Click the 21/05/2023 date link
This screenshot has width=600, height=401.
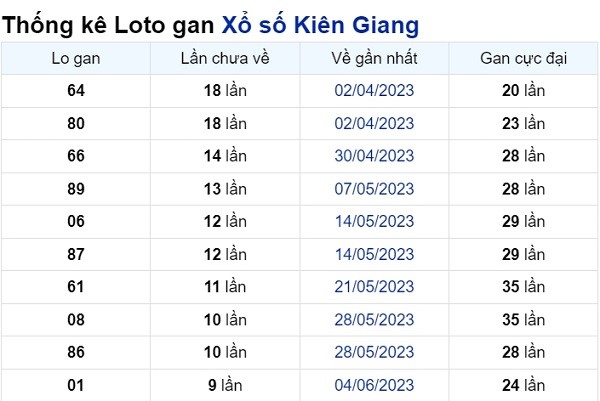[x=374, y=287]
